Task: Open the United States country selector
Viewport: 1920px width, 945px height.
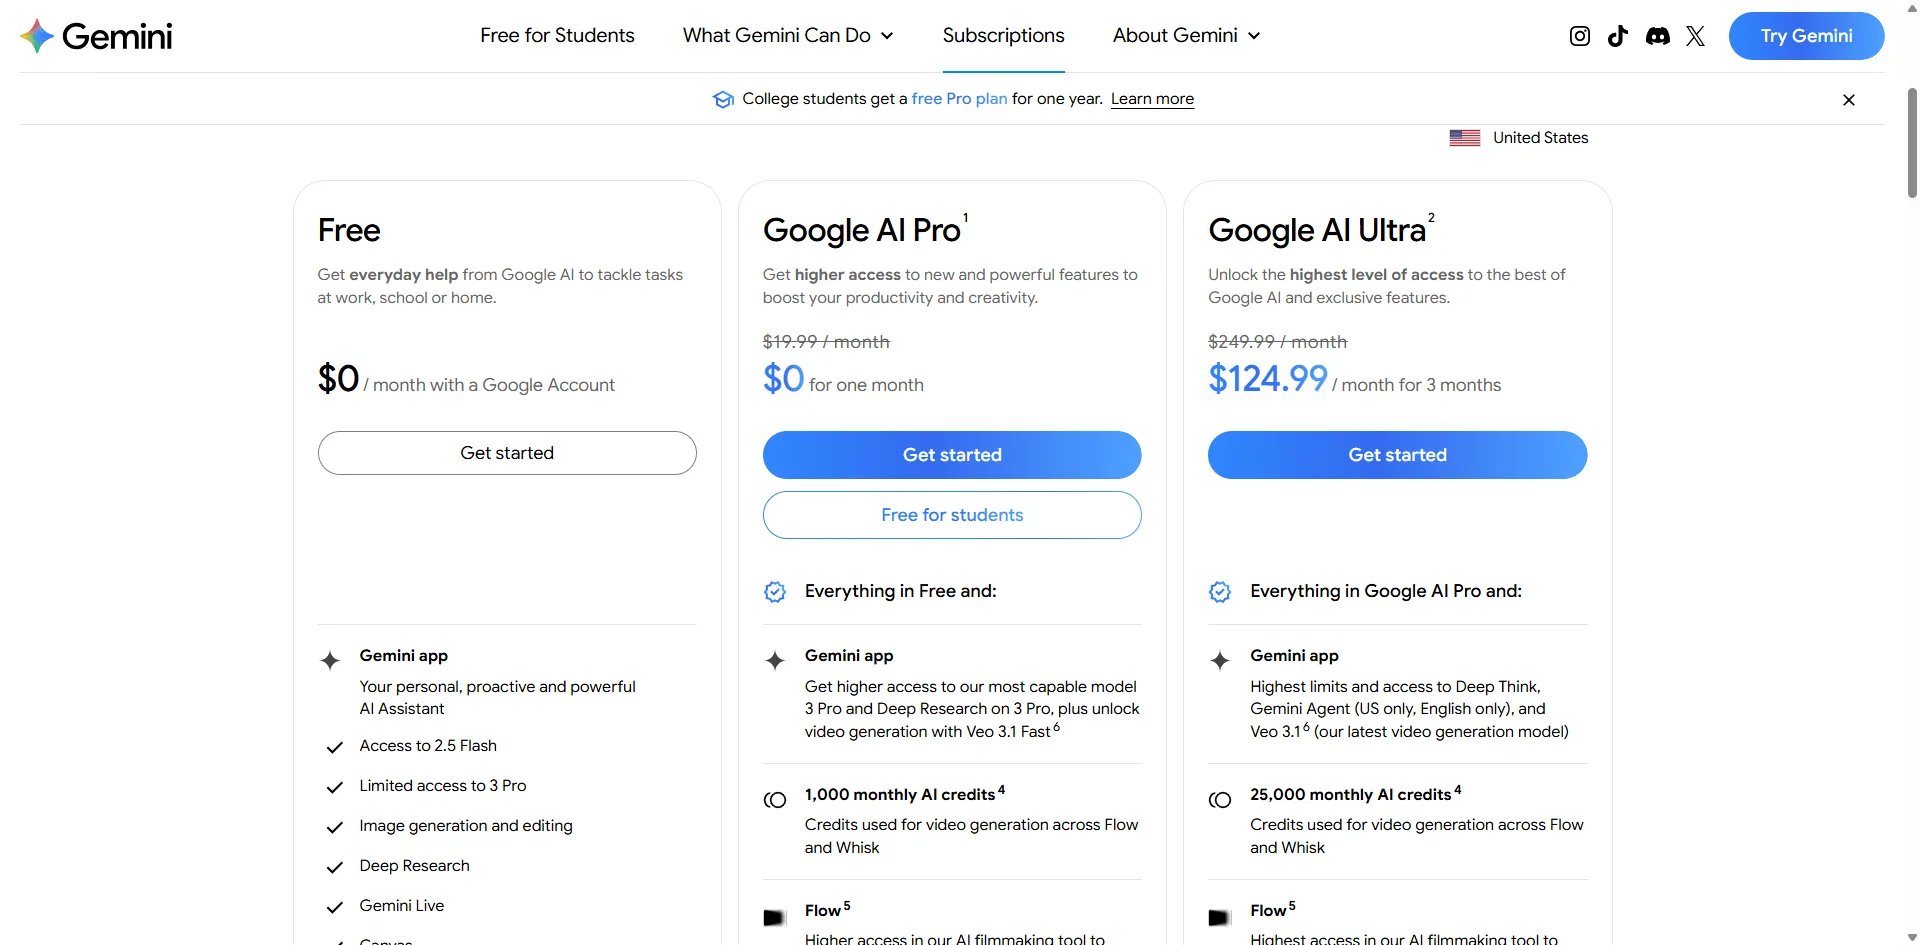Action: point(1539,138)
